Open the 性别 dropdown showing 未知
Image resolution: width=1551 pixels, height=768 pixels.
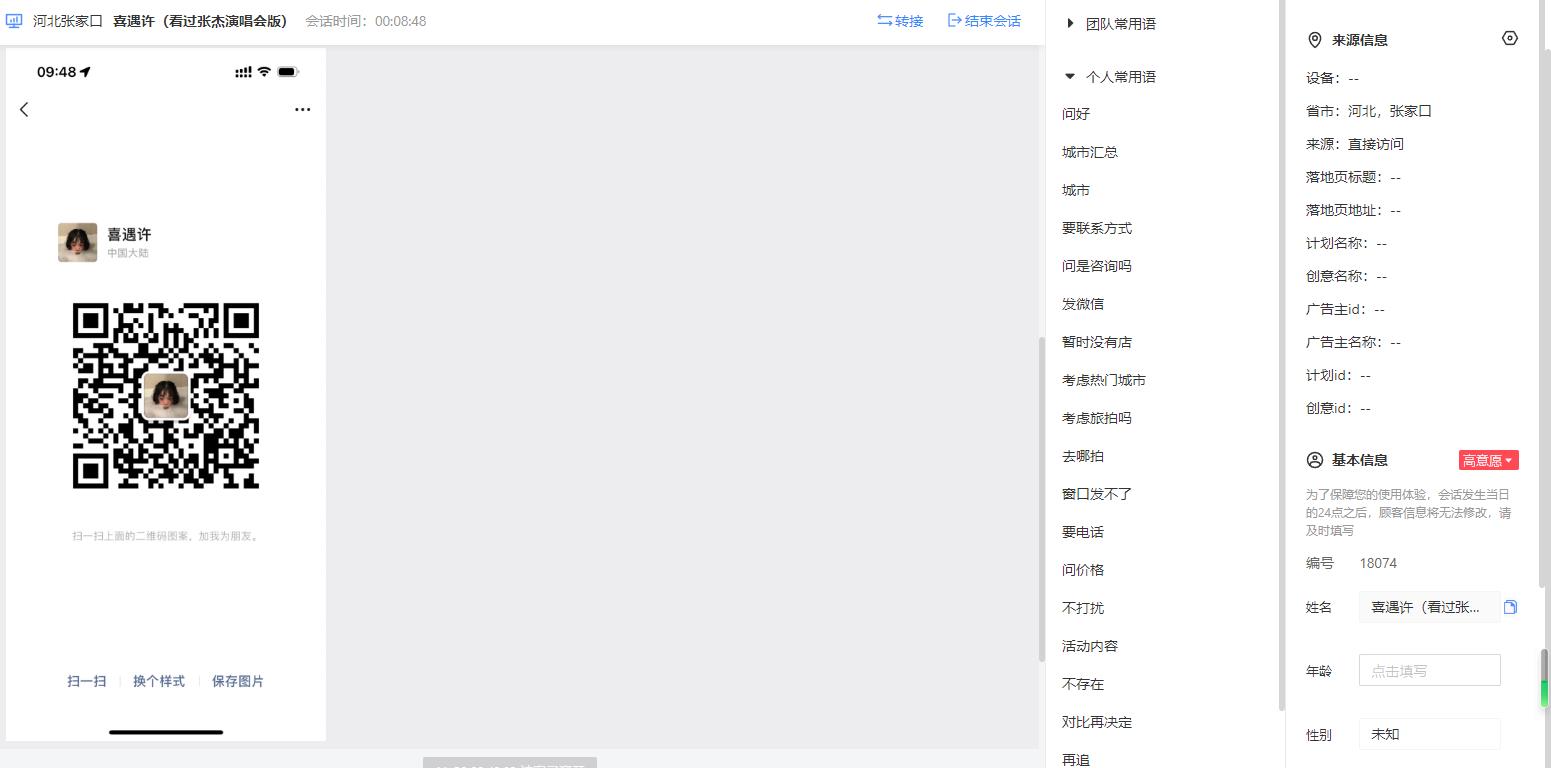tap(1430, 734)
